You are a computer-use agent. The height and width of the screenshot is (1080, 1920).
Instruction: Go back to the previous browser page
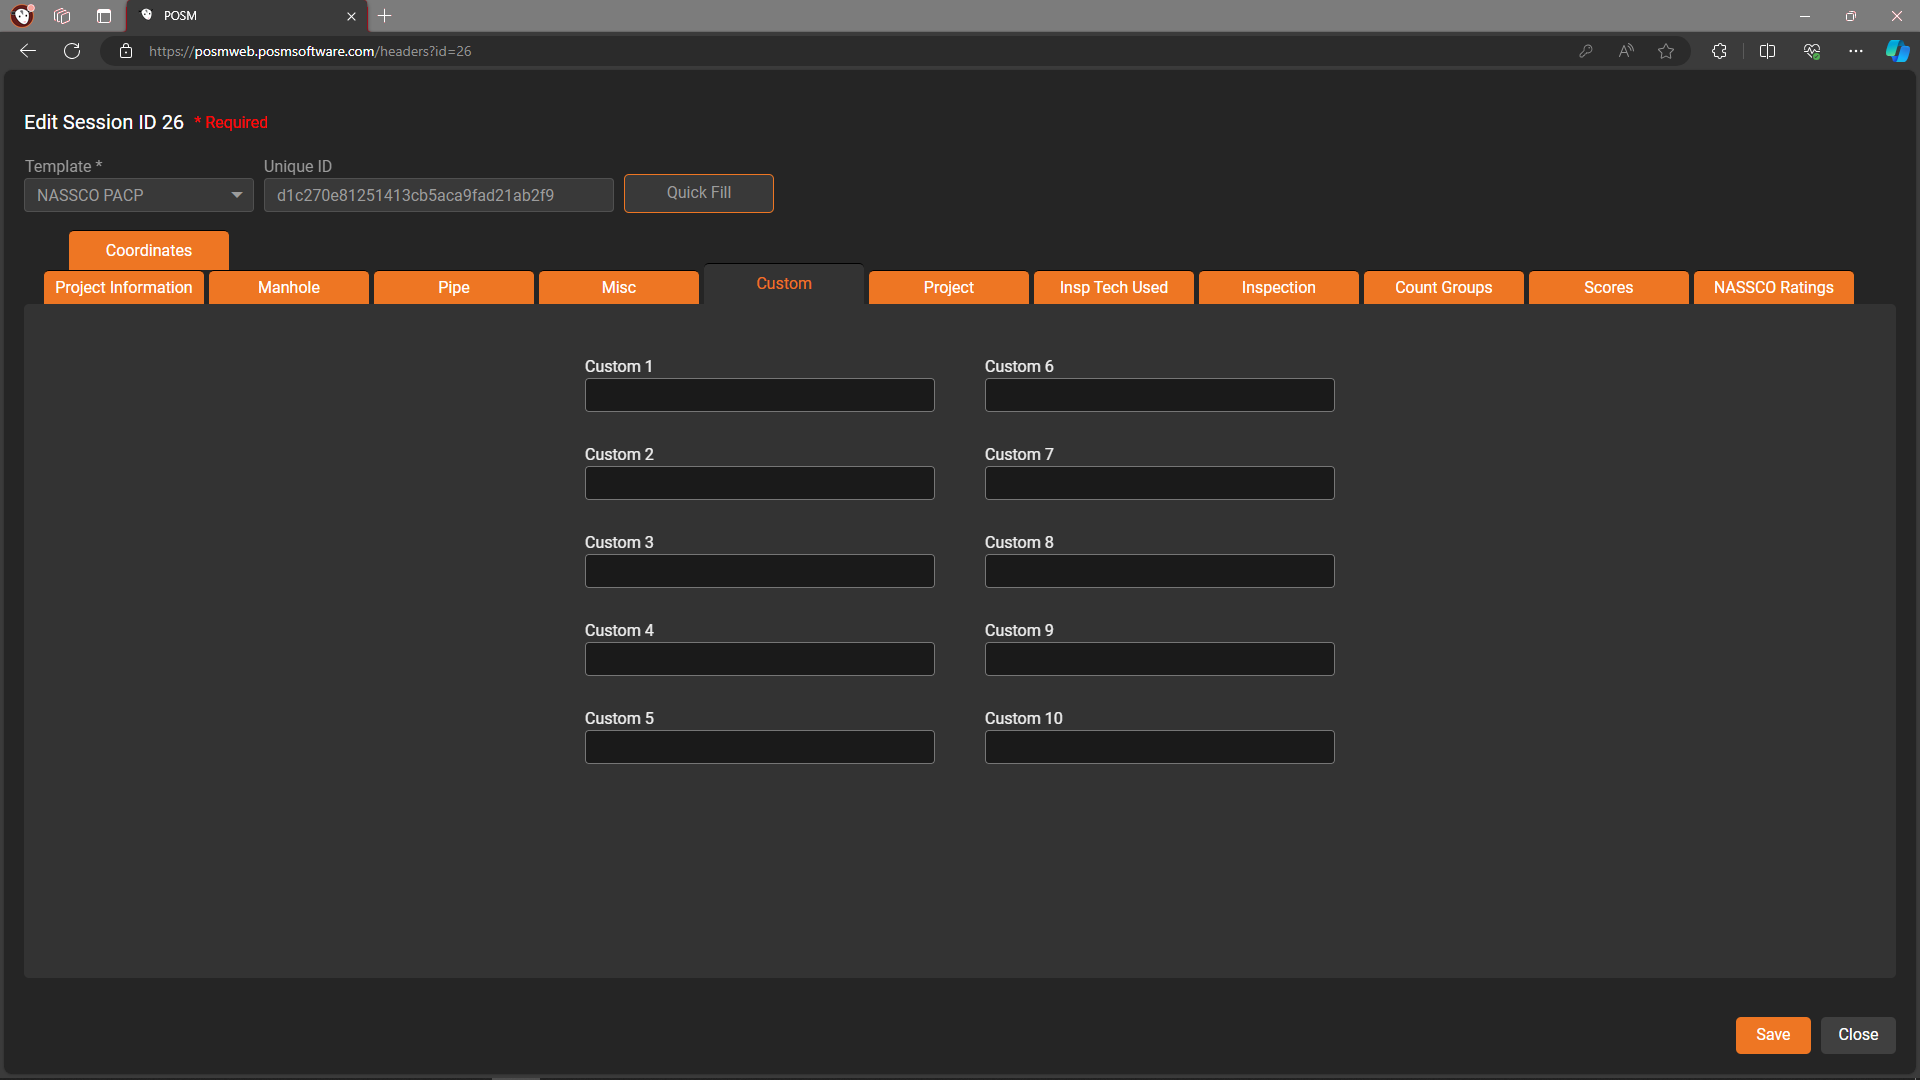click(x=28, y=51)
